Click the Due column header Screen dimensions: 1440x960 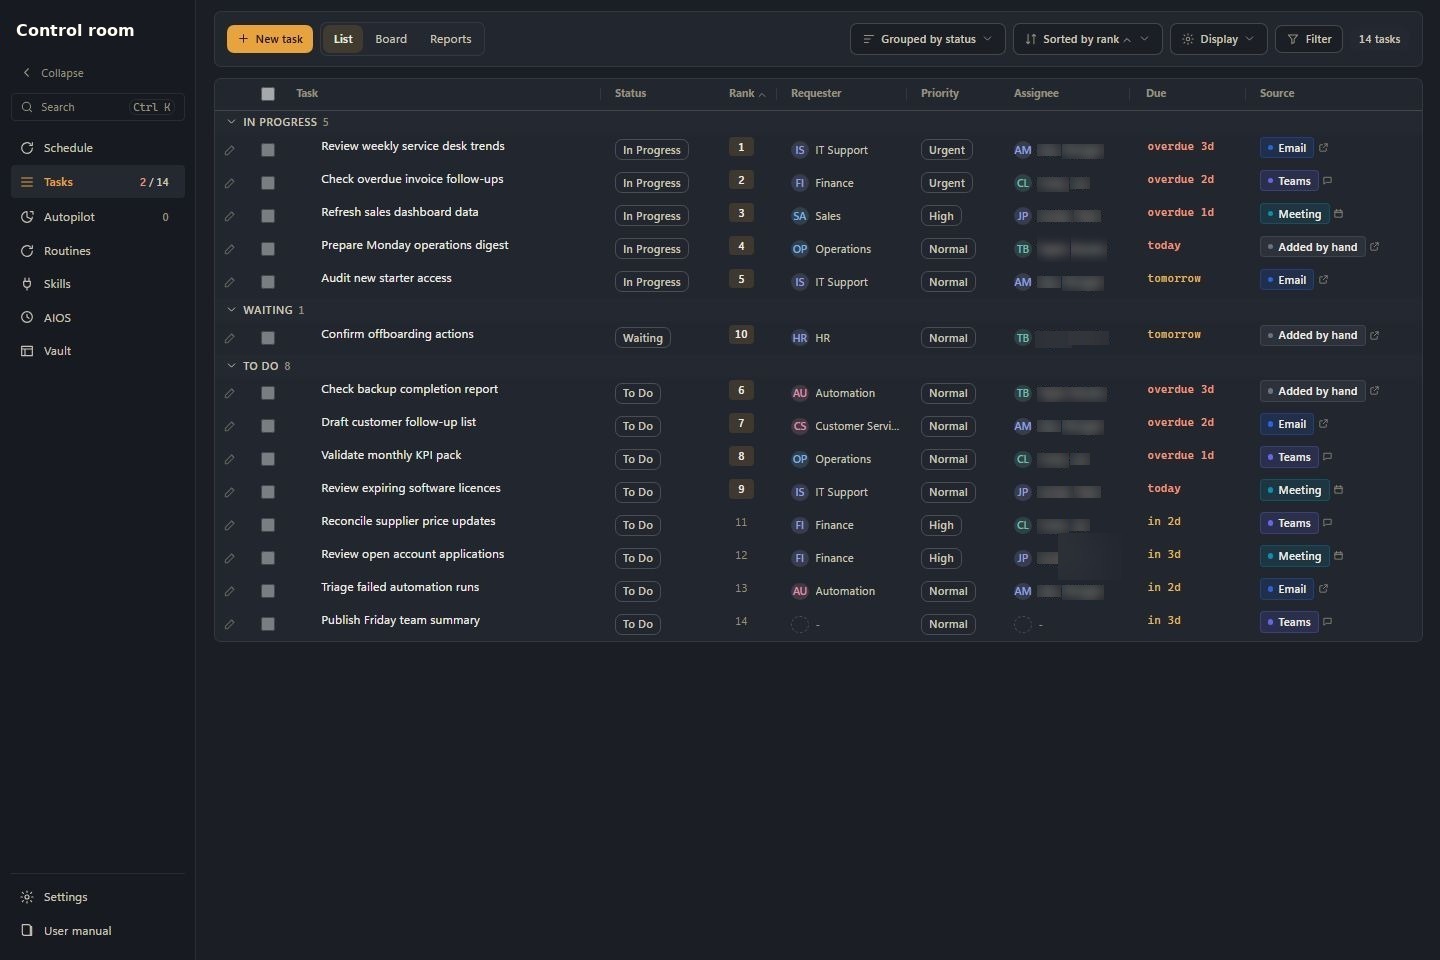pyautogui.click(x=1156, y=93)
